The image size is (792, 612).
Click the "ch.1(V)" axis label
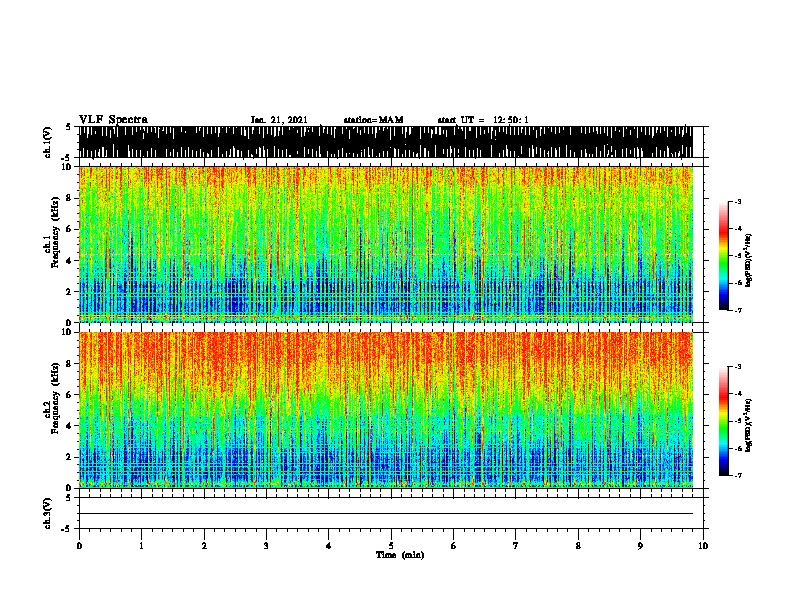[x=48, y=142]
